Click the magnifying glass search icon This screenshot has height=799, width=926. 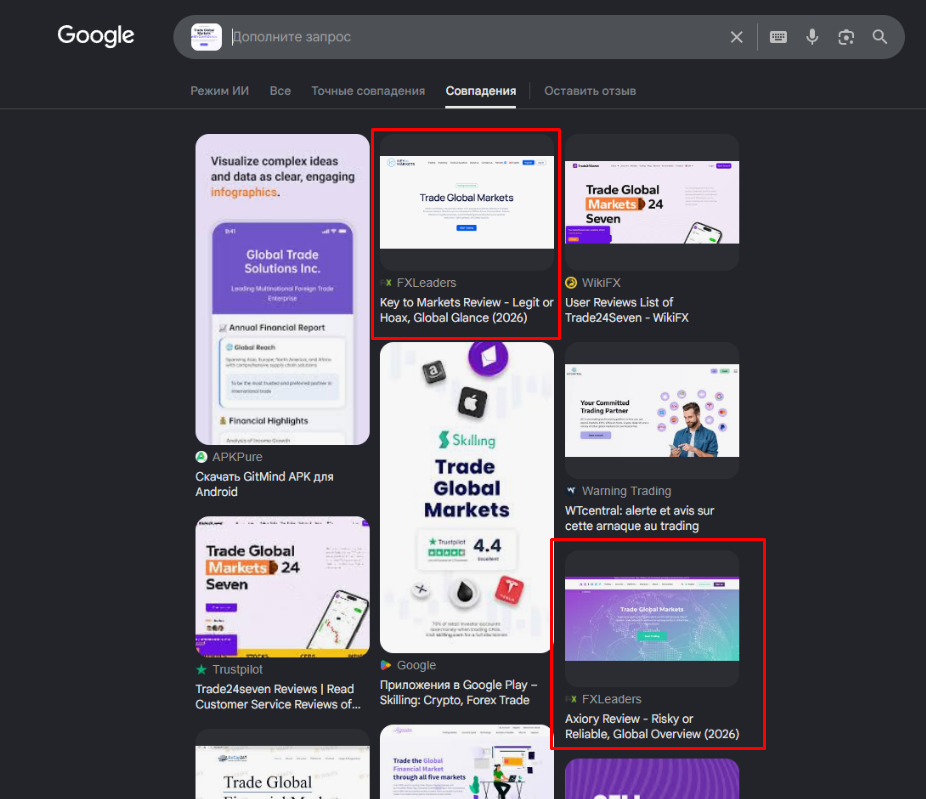coord(880,37)
